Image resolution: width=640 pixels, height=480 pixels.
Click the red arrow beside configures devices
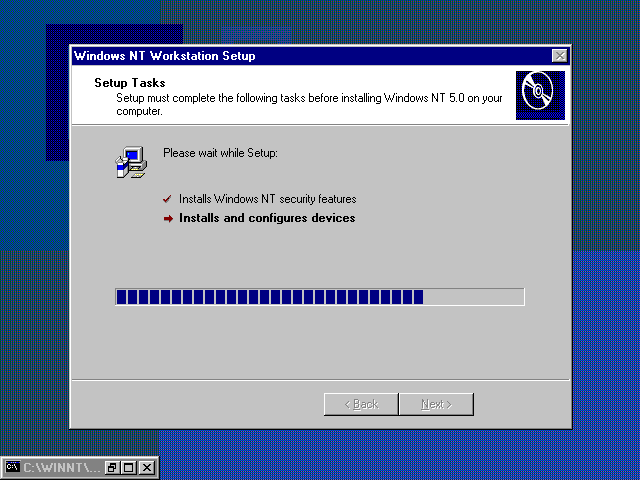(168, 219)
